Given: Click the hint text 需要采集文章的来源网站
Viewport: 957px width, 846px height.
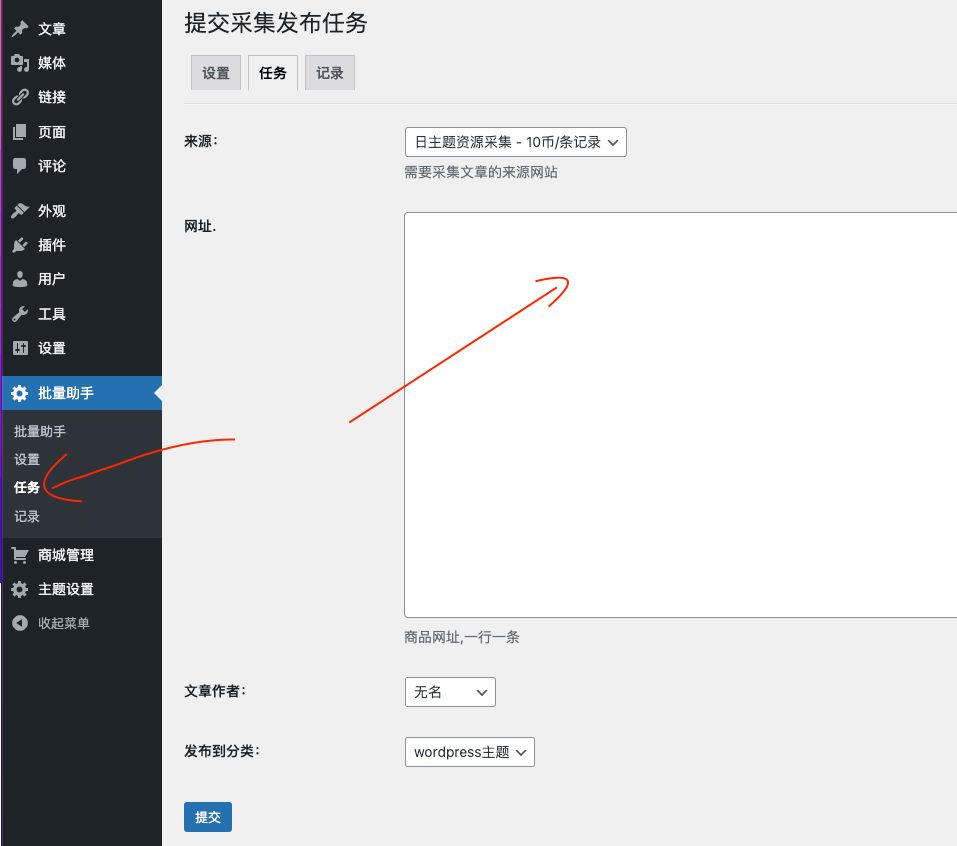Looking at the screenshot, I should (481, 173).
